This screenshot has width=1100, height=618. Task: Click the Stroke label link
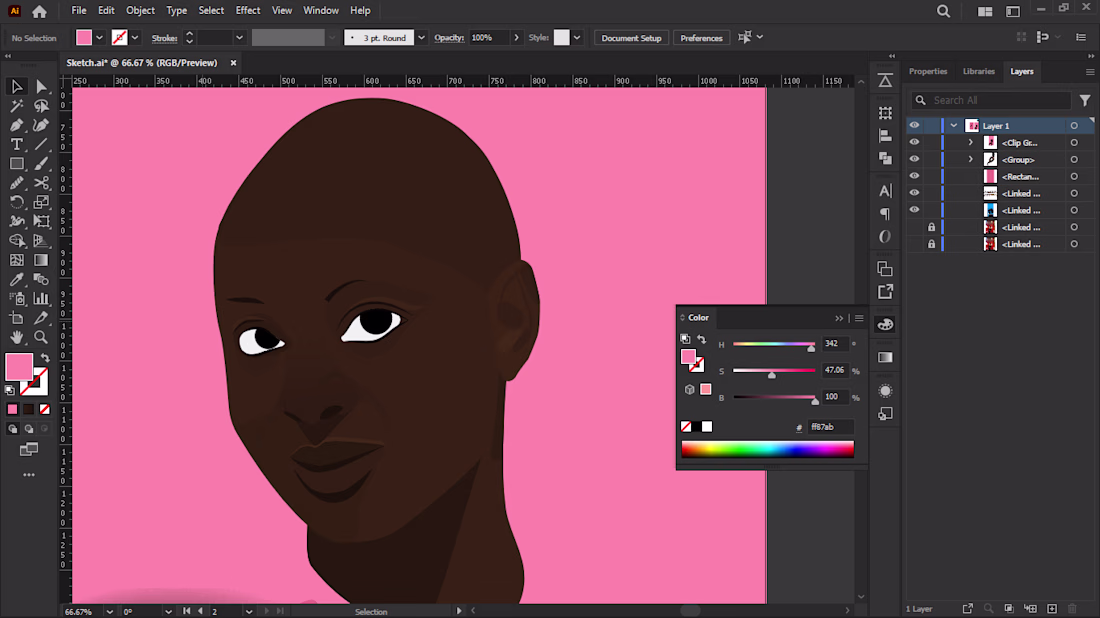coord(164,38)
